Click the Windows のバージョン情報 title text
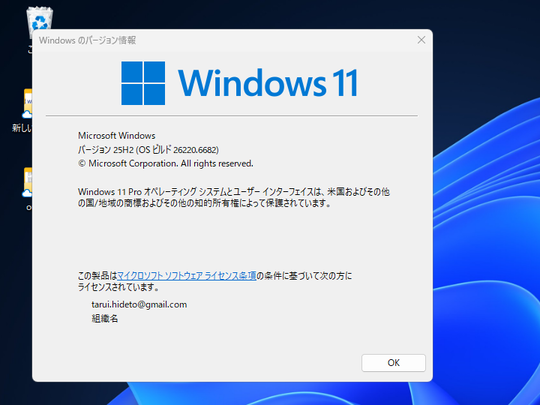 (87, 40)
